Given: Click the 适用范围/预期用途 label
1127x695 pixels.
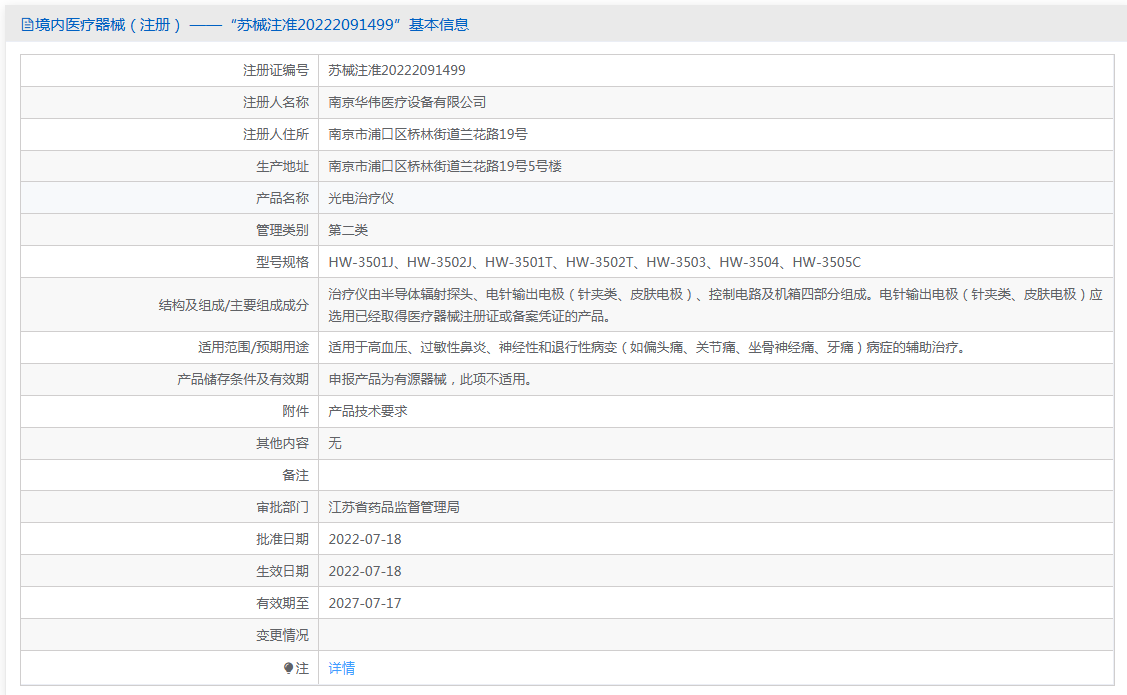Looking at the screenshot, I should (254, 348).
